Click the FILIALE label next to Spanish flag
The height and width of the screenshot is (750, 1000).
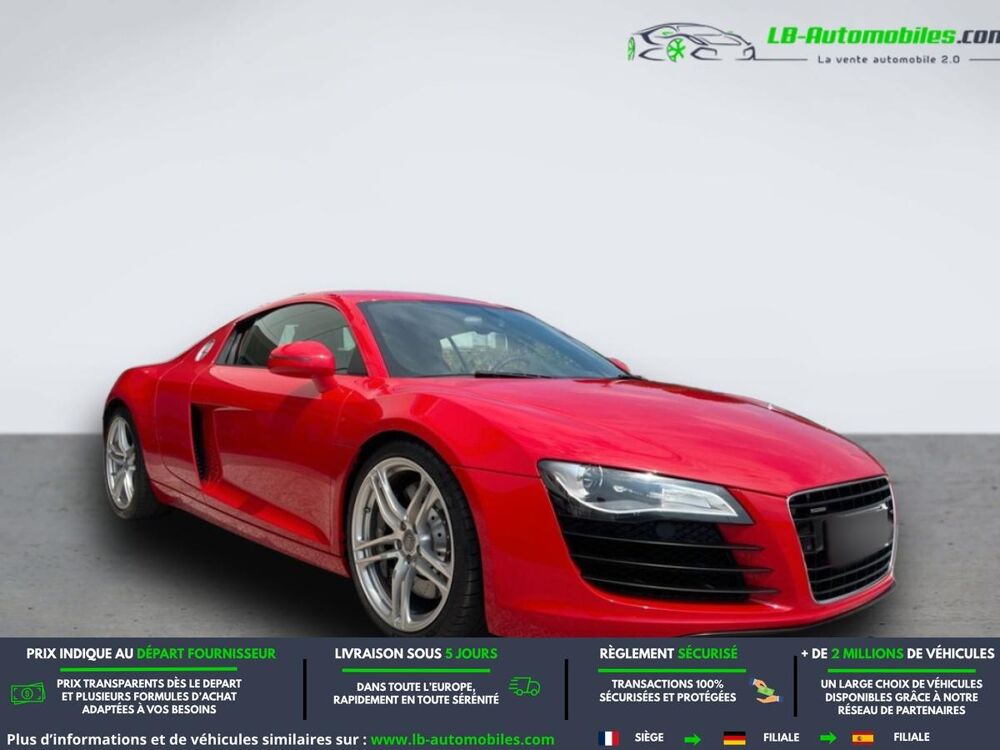coord(911,737)
